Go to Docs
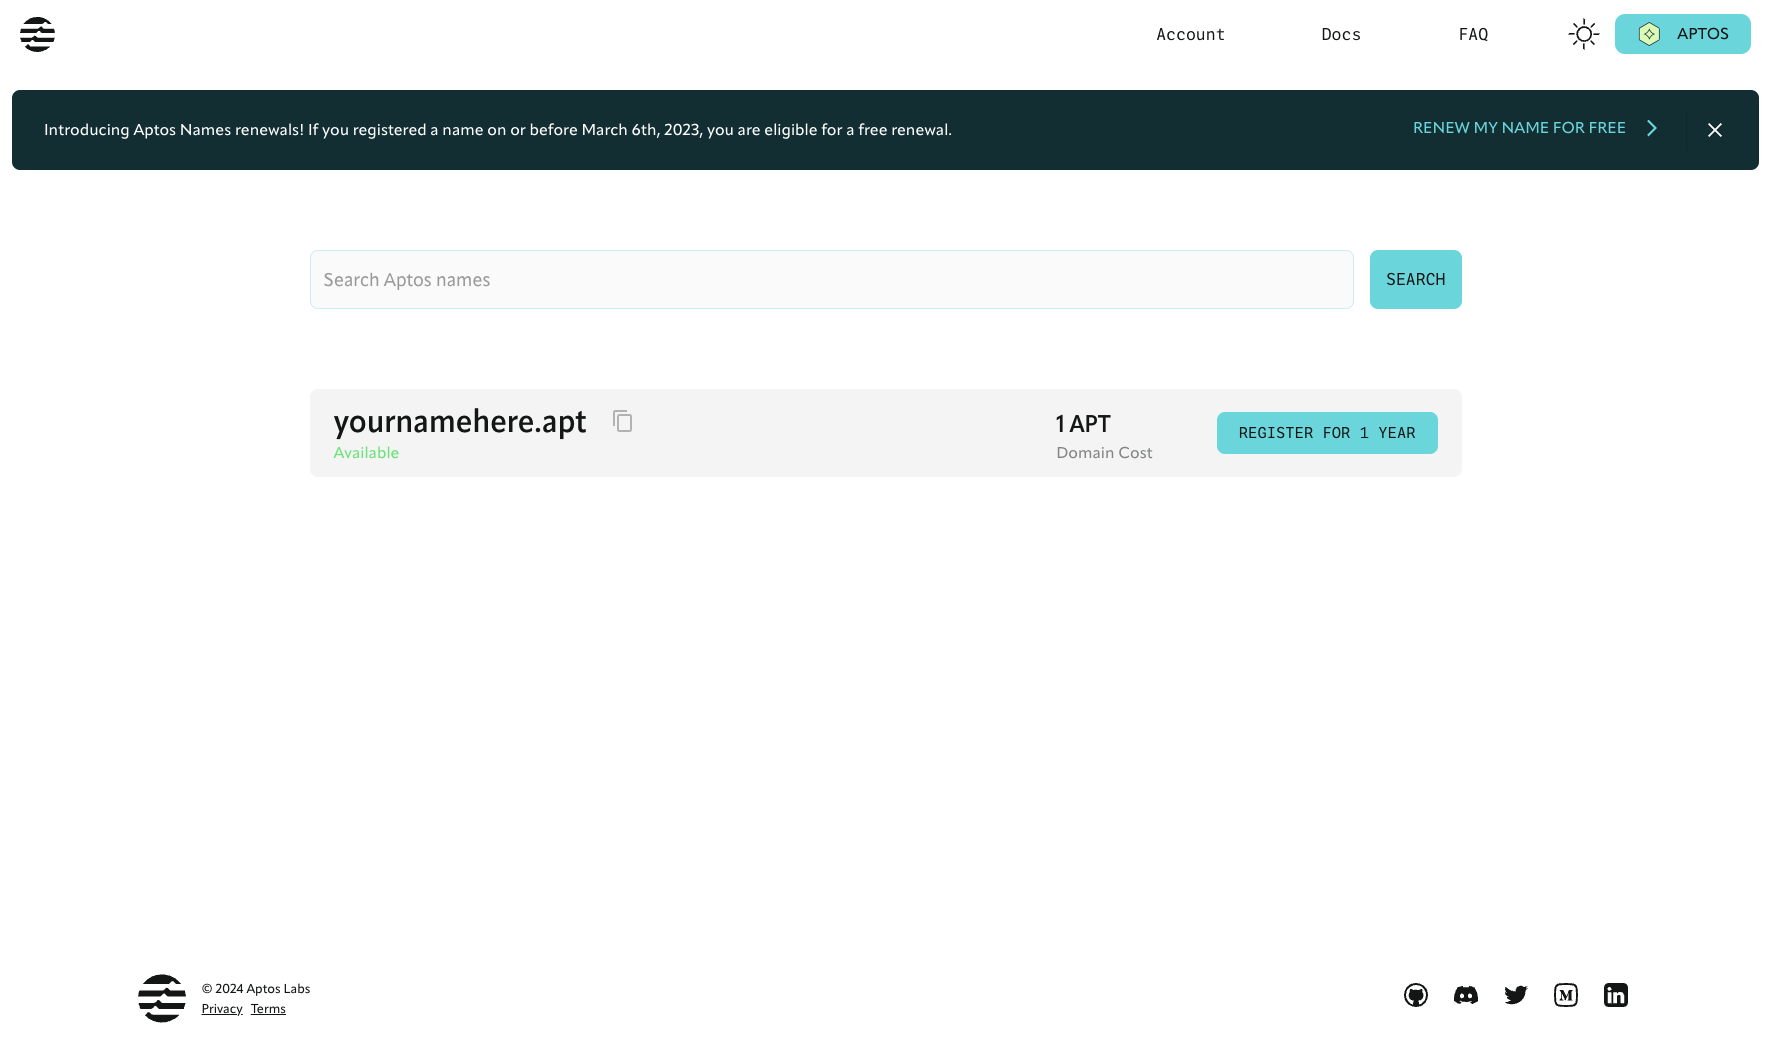This screenshot has width=1771, height=1050. [x=1341, y=34]
